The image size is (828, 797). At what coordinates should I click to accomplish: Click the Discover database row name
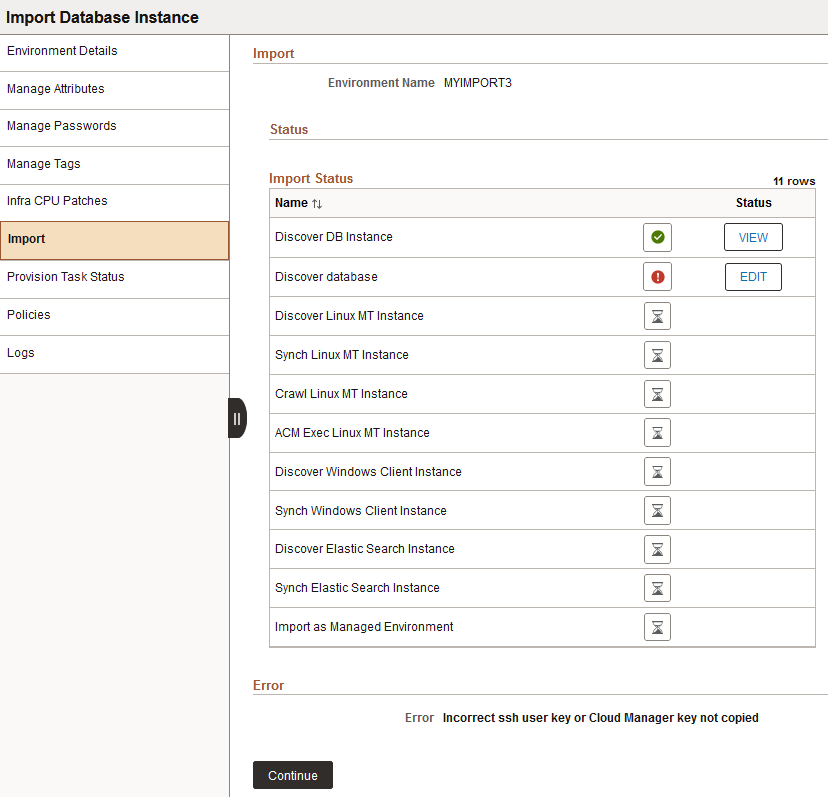click(326, 277)
